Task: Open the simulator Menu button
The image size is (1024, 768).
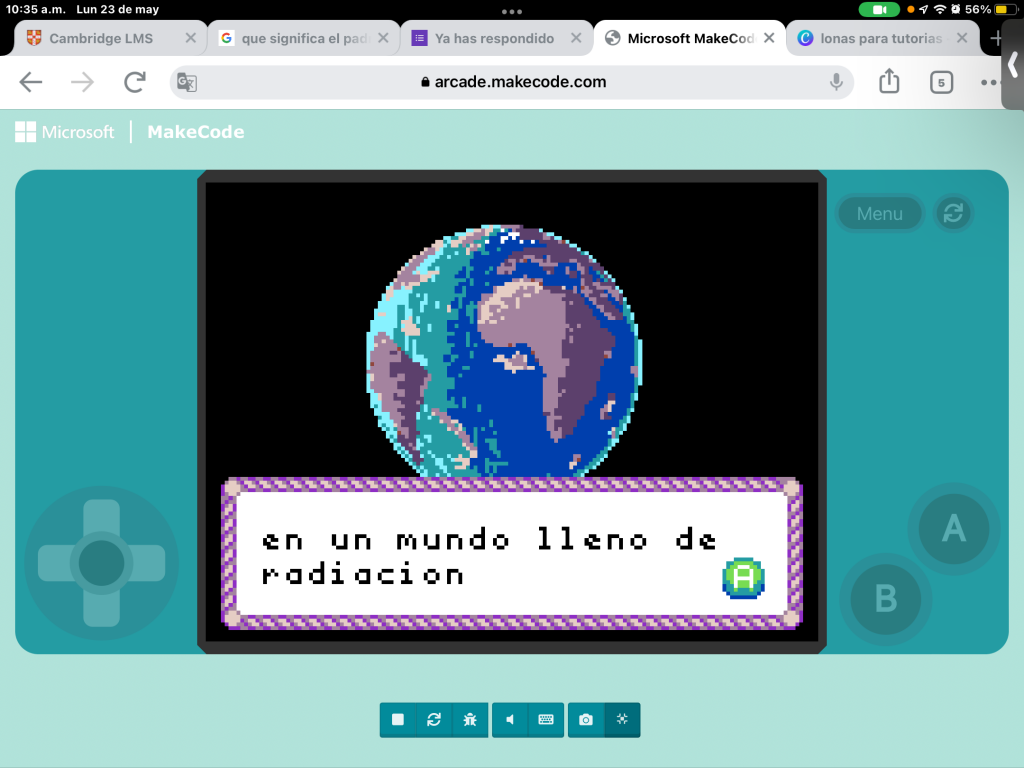Action: click(x=879, y=213)
